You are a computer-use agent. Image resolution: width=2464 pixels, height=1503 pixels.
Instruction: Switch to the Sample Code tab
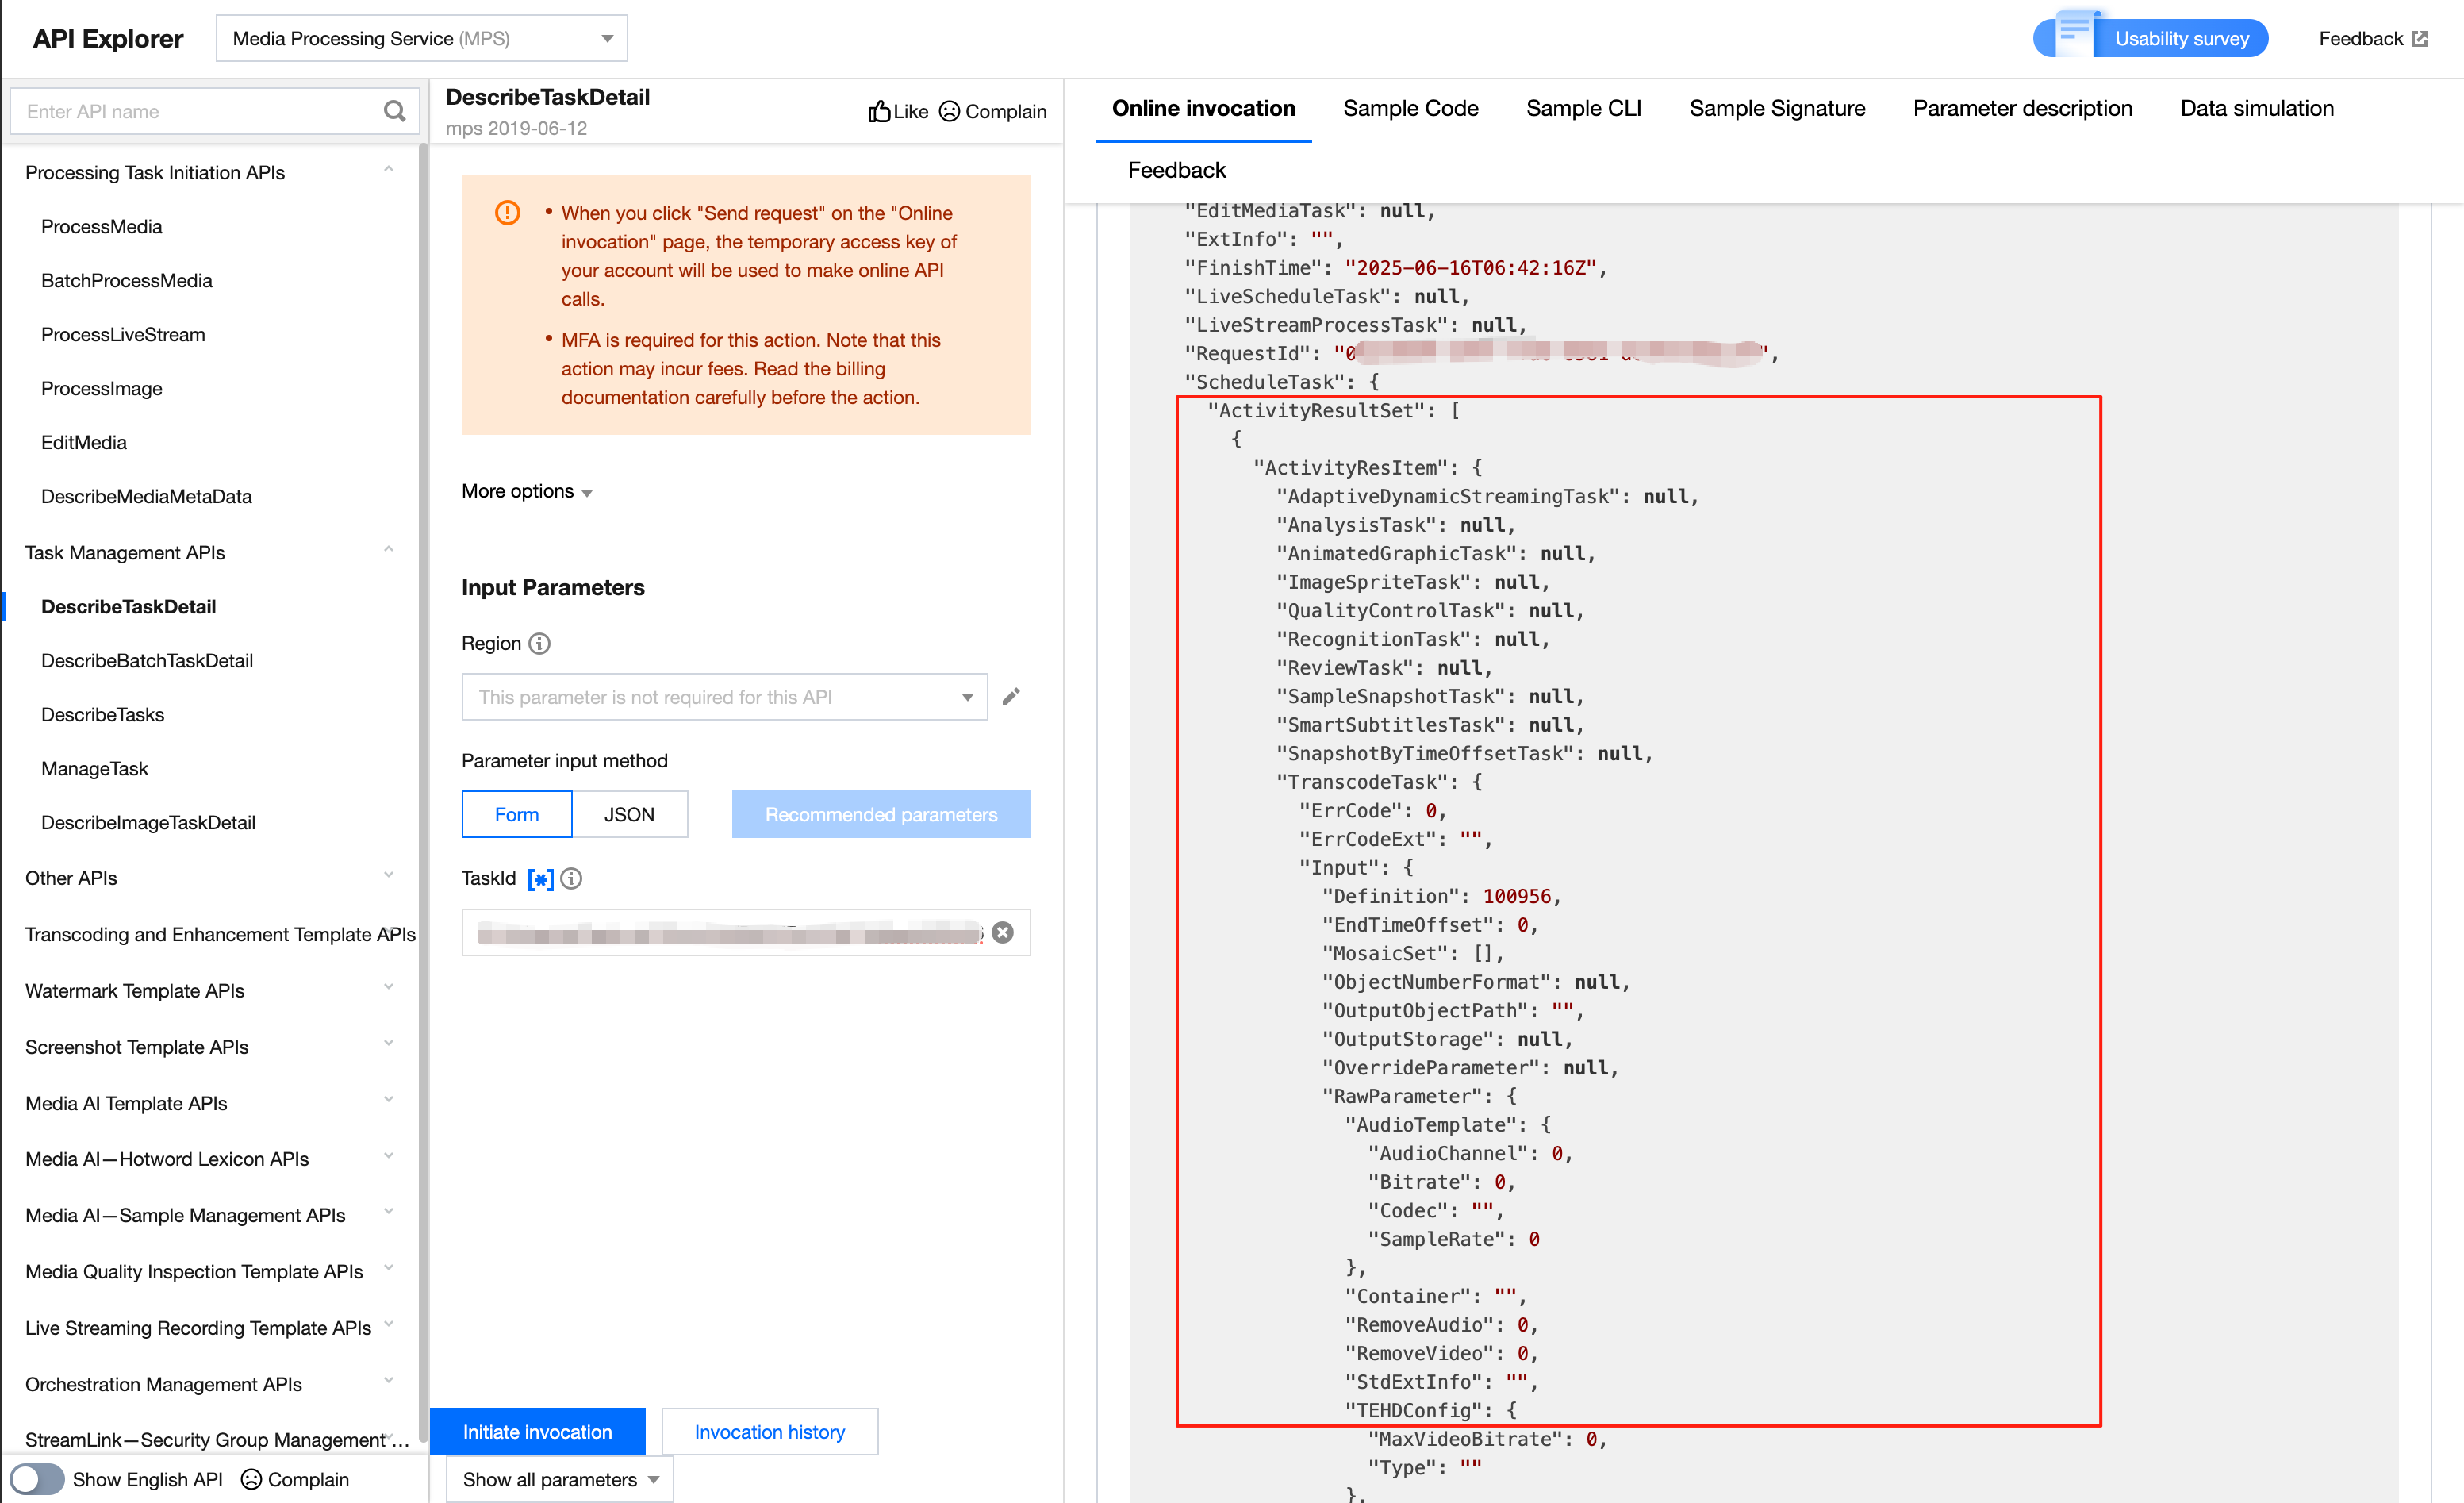click(1410, 108)
